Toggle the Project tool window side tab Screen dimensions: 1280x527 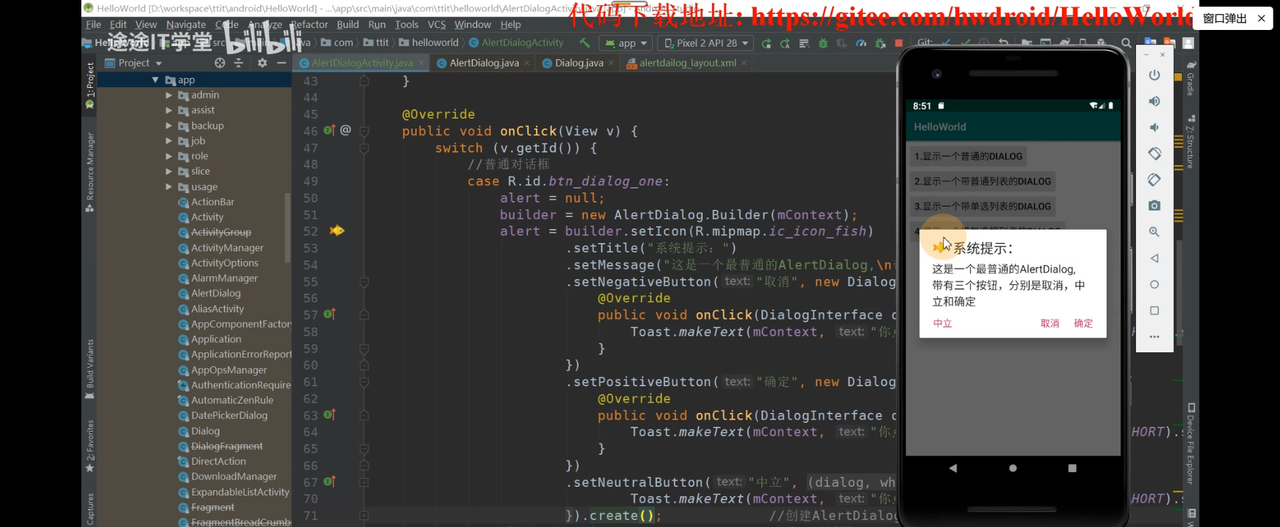pos(89,85)
